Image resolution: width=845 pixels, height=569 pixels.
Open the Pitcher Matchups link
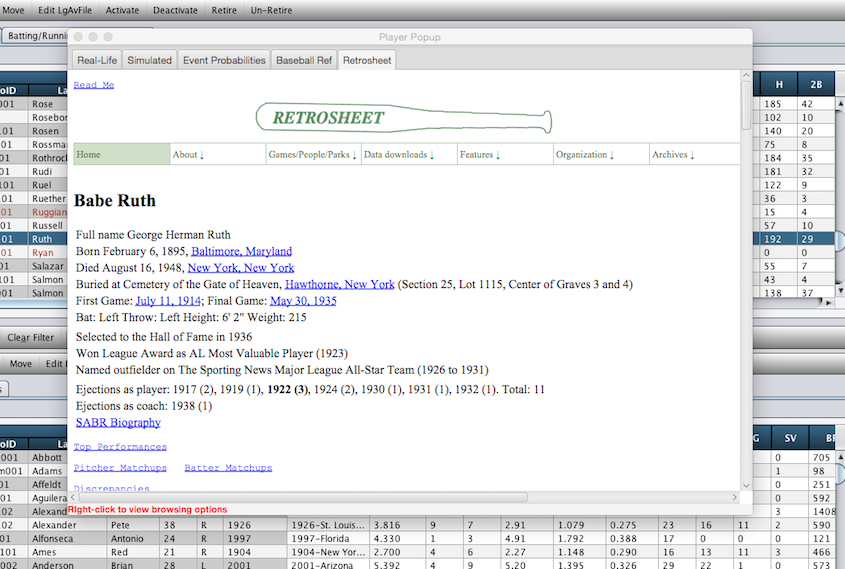tap(120, 468)
